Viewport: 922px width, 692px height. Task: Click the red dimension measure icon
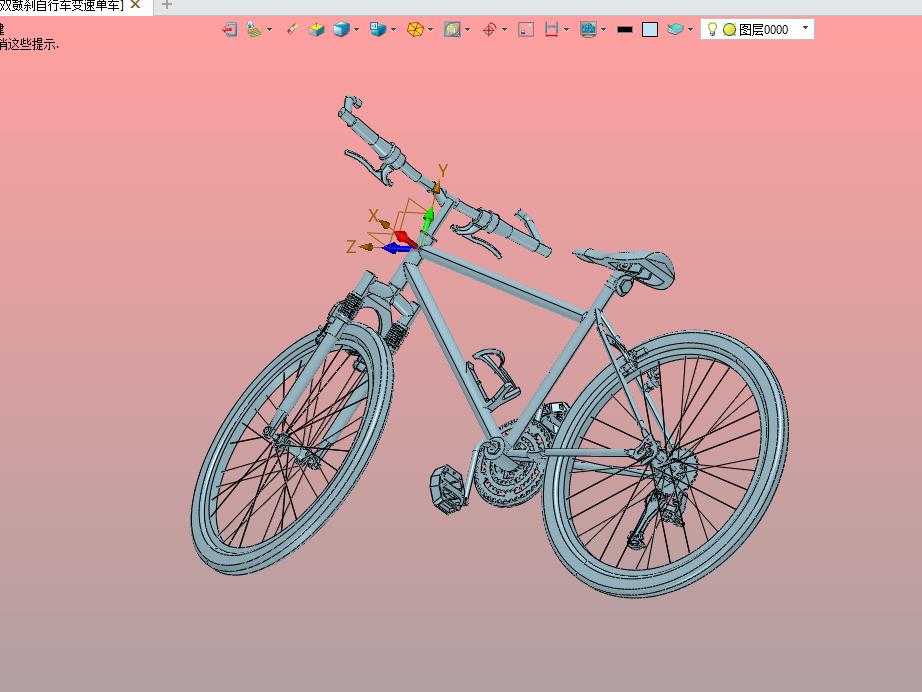(x=551, y=29)
